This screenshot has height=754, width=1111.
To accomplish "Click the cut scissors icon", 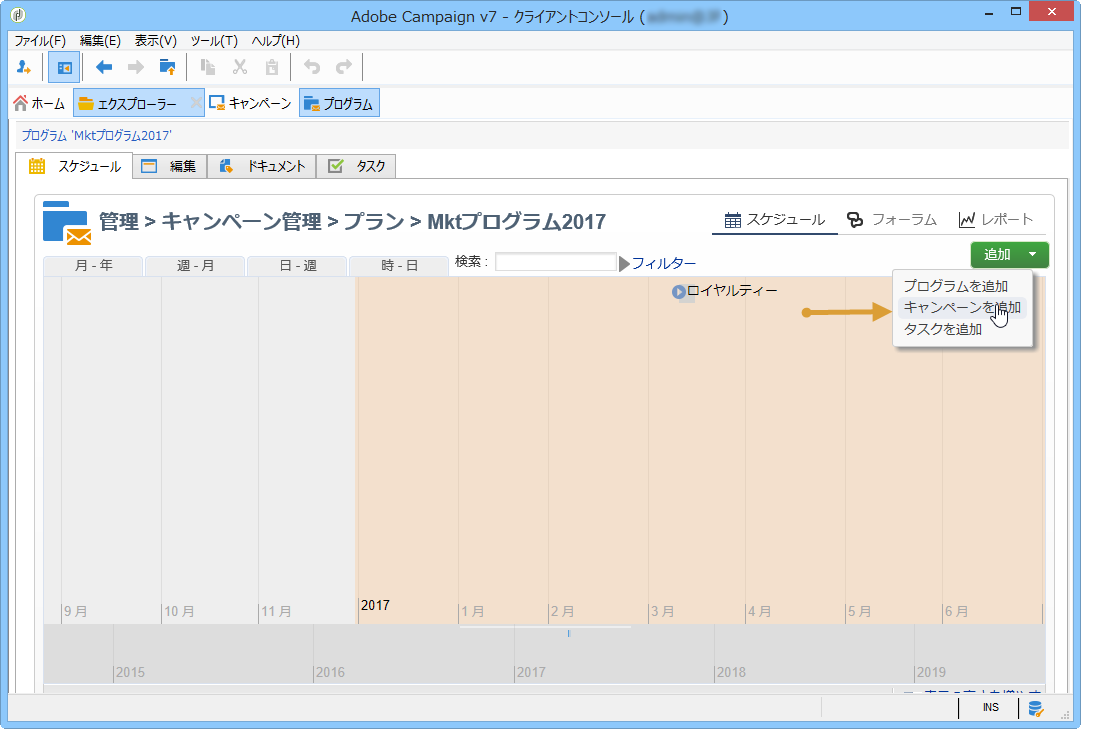I will point(240,67).
